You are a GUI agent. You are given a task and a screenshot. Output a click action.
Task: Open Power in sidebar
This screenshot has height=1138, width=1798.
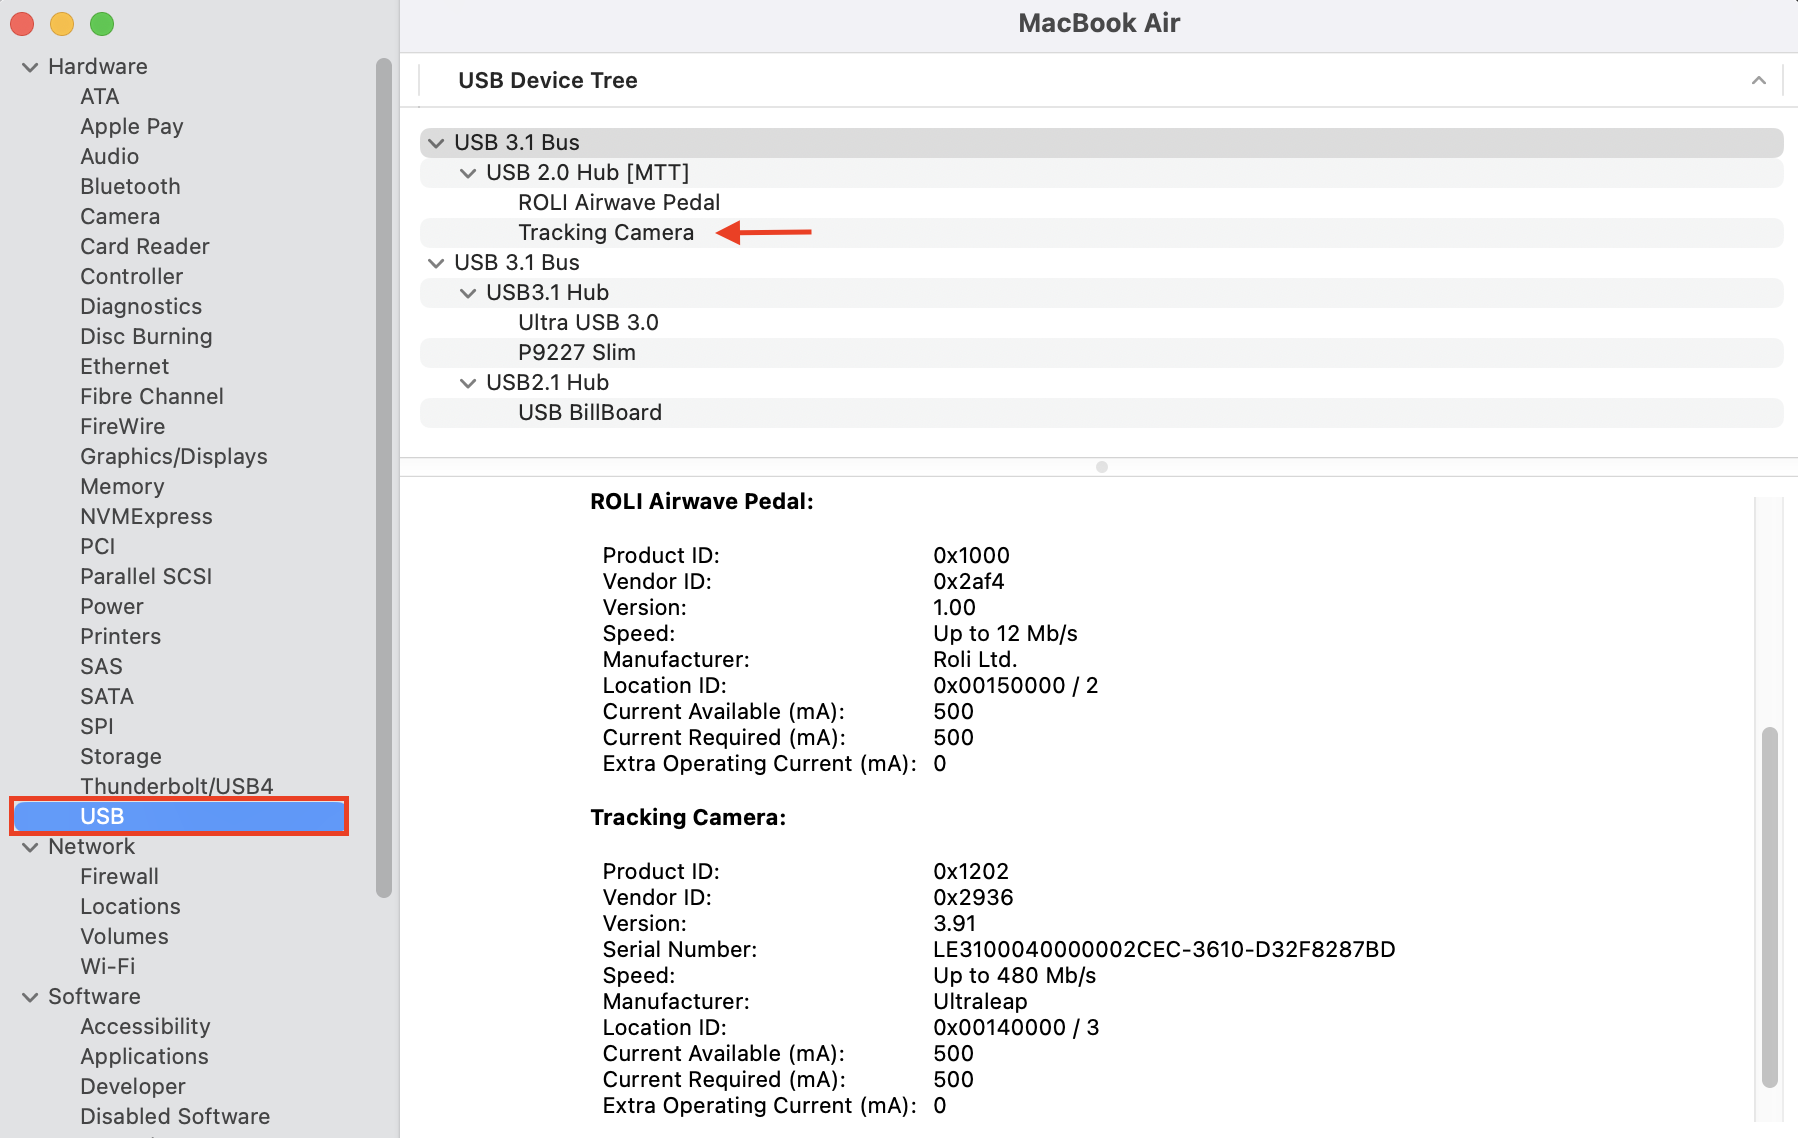(x=112, y=606)
